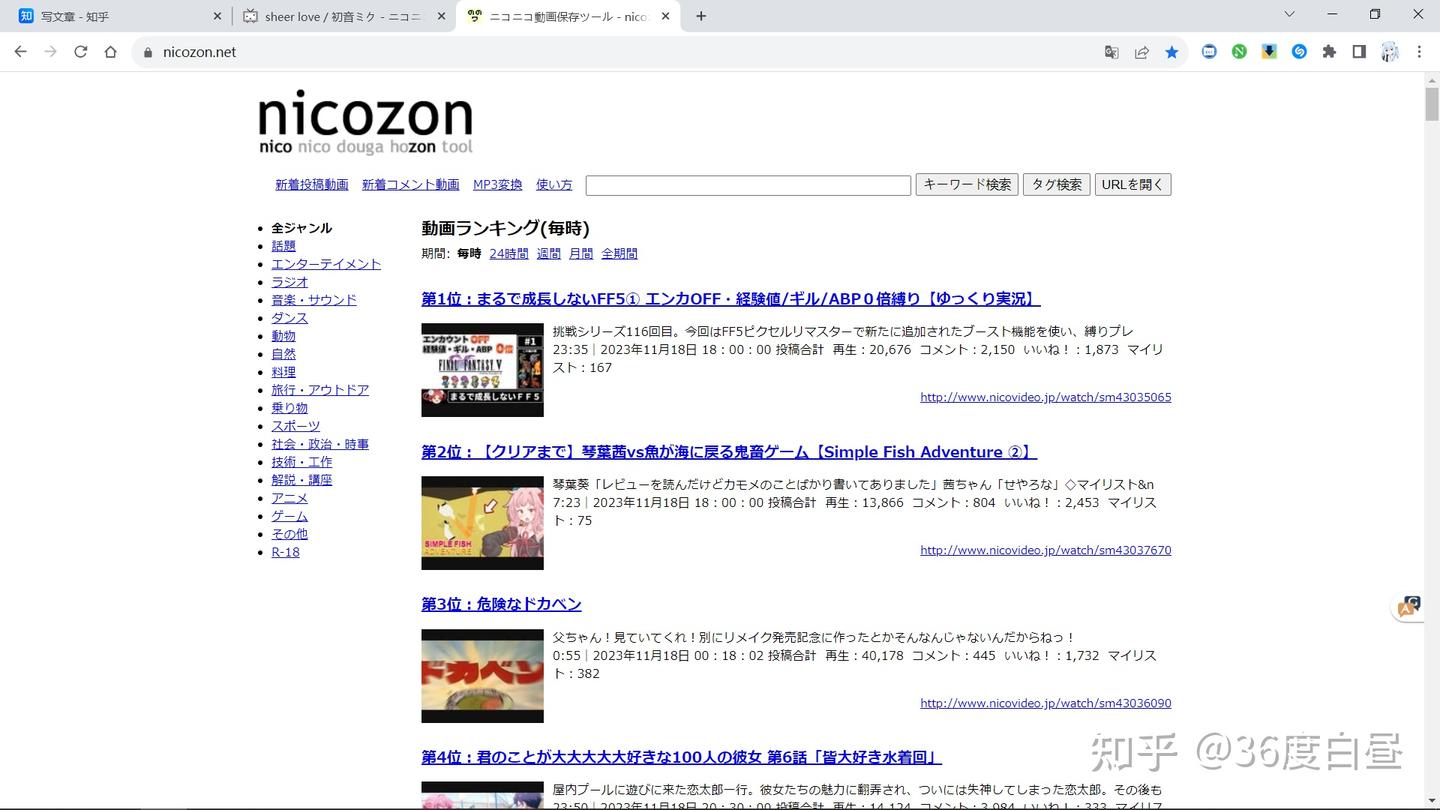Open the extensions puzzle-piece menu
Image resolution: width=1440 pixels, height=810 pixels.
tap(1329, 52)
